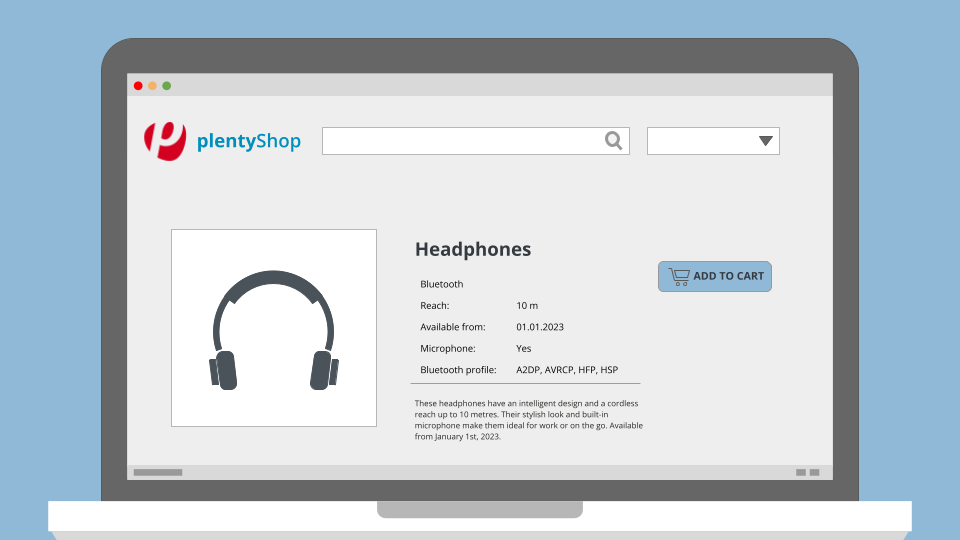Click the headphones product image
The width and height of the screenshot is (960, 540).
click(x=274, y=328)
